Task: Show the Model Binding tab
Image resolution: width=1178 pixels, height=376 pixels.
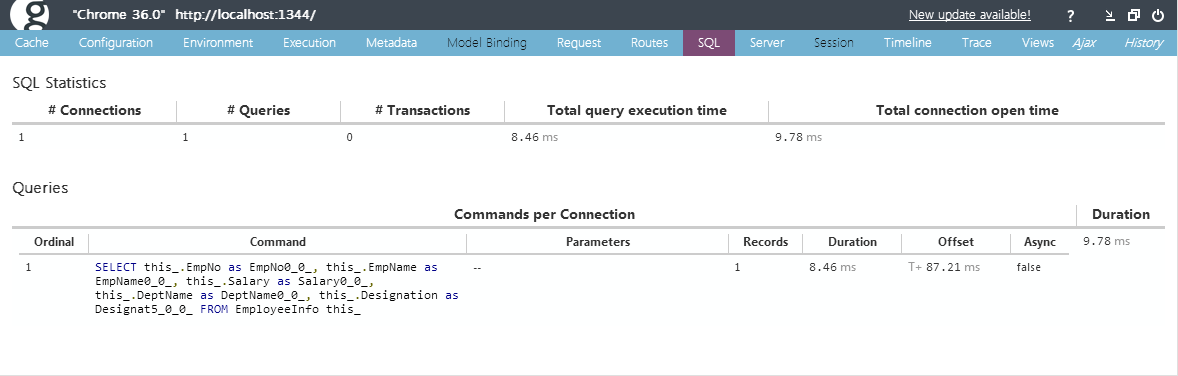Action: (x=487, y=43)
